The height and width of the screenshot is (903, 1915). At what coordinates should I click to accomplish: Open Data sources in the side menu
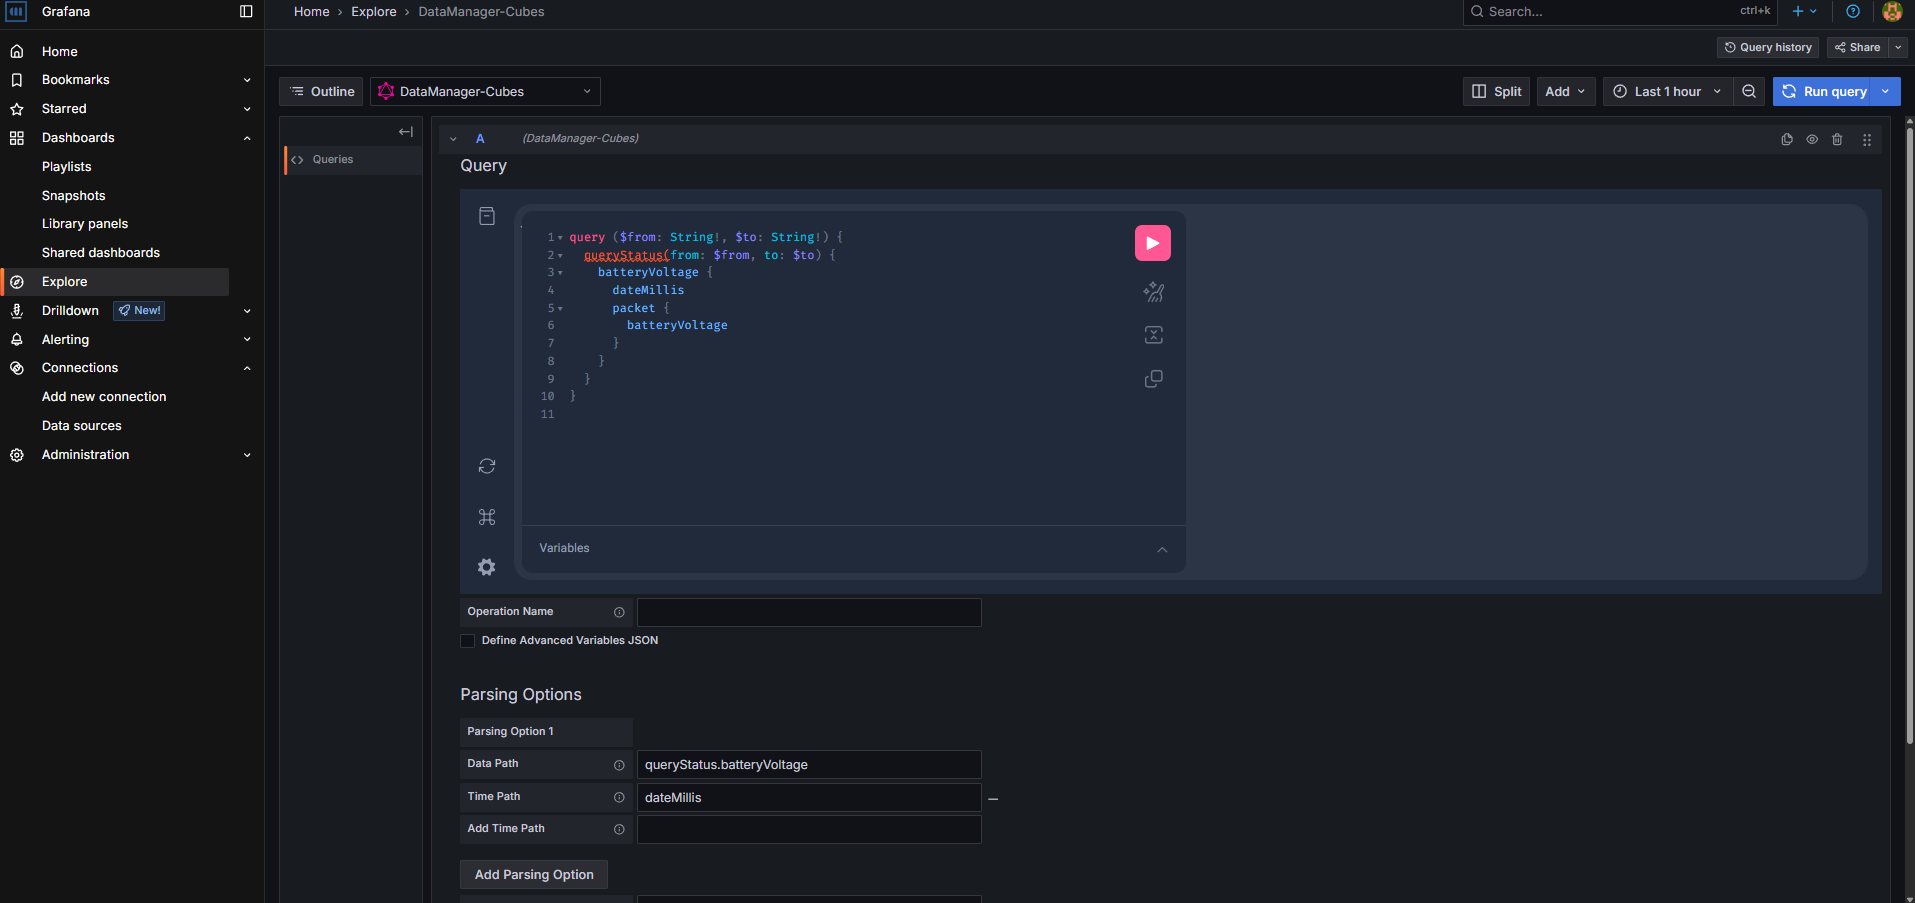pos(82,426)
